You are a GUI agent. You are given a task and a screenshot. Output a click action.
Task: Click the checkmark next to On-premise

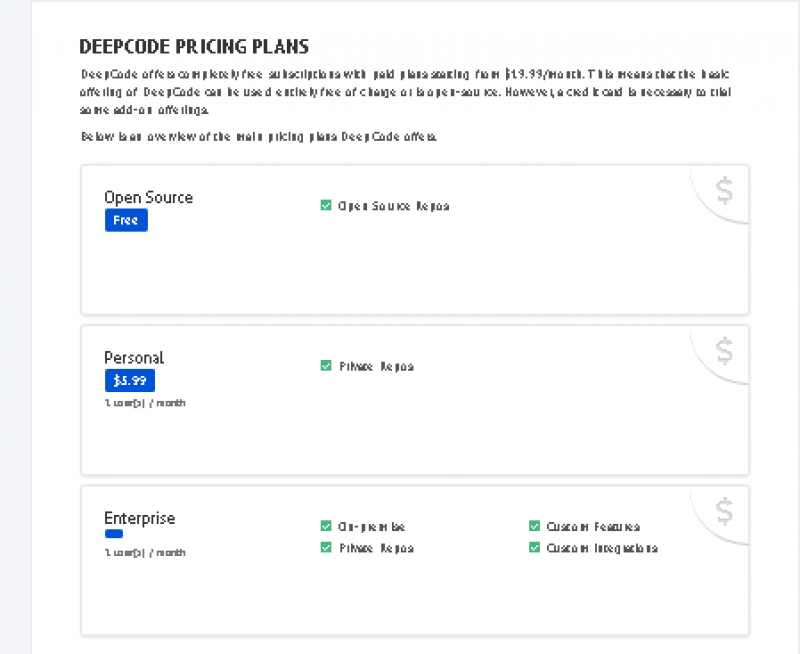(326, 525)
